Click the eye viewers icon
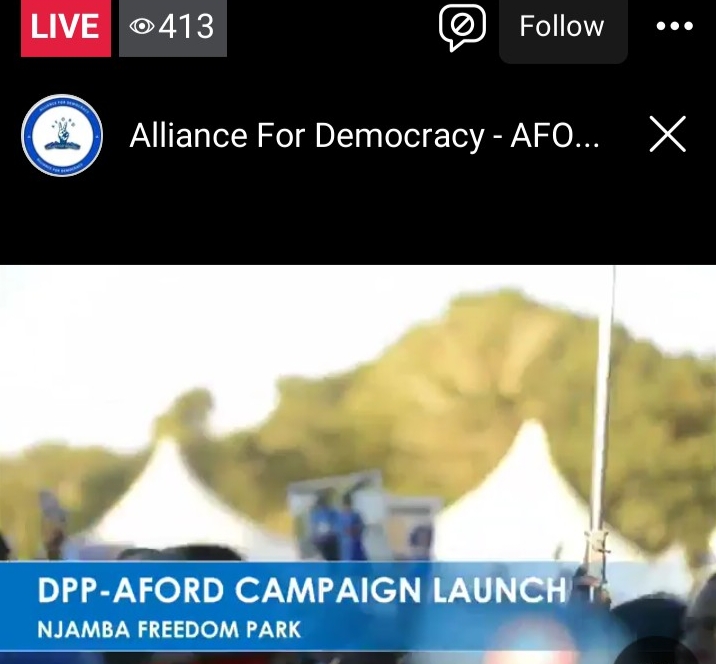The image size is (716, 664). tap(142, 26)
